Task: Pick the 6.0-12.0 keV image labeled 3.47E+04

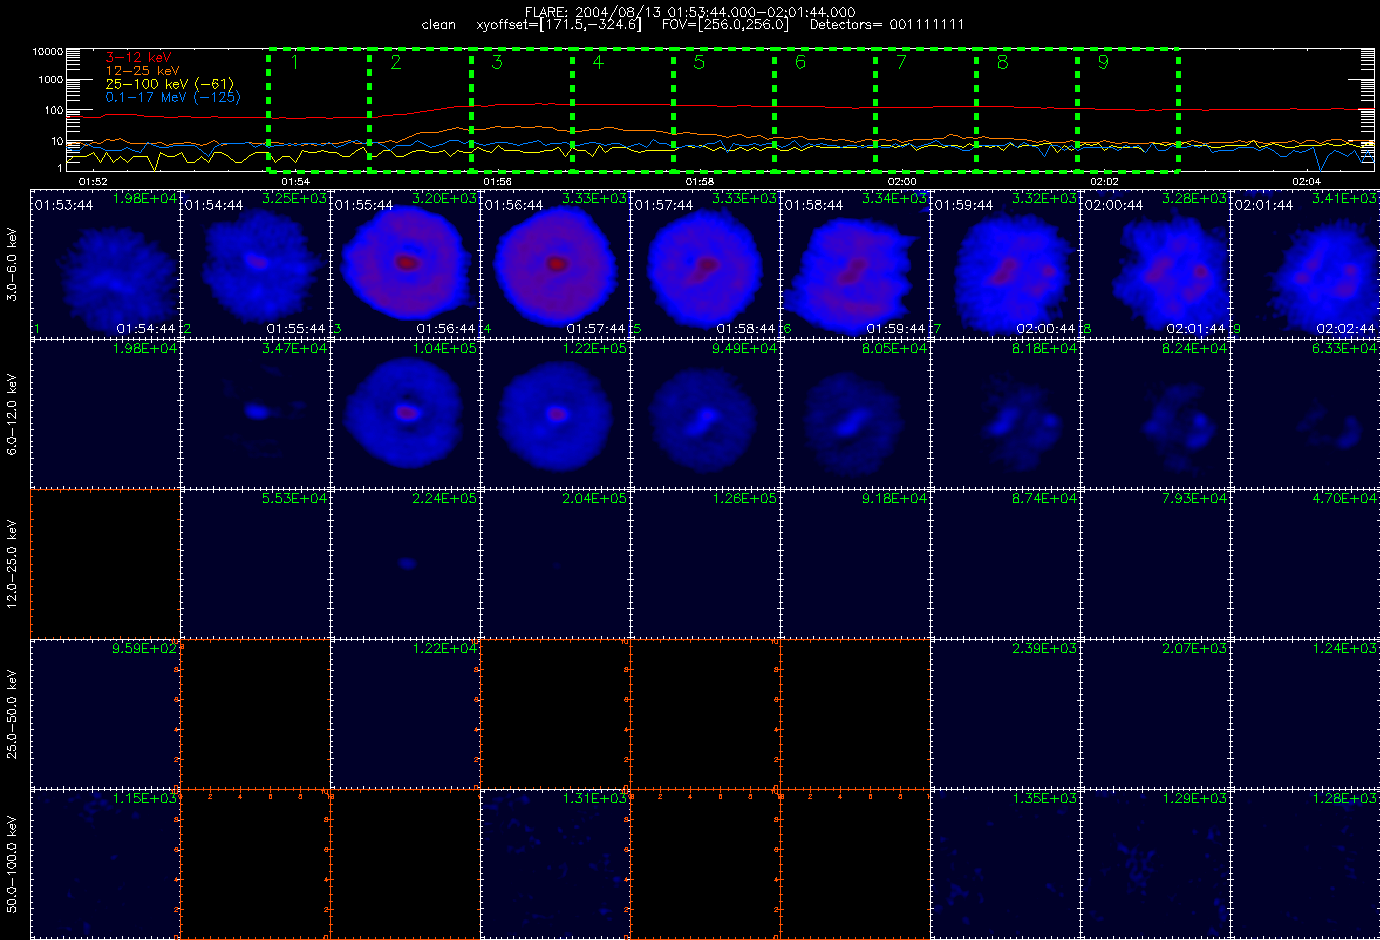Action: pos(256,414)
